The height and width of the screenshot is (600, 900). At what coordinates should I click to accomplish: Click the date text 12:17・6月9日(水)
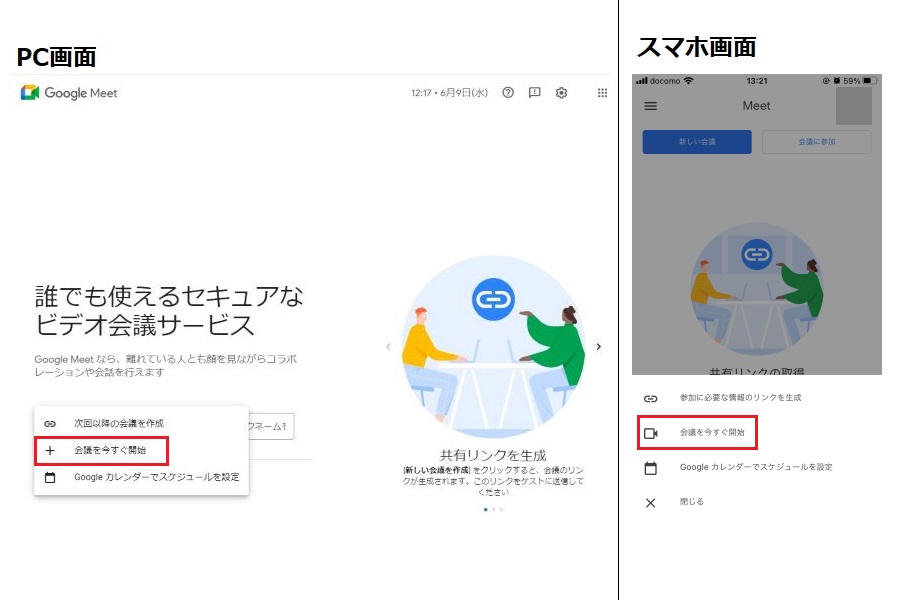(449, 92)
